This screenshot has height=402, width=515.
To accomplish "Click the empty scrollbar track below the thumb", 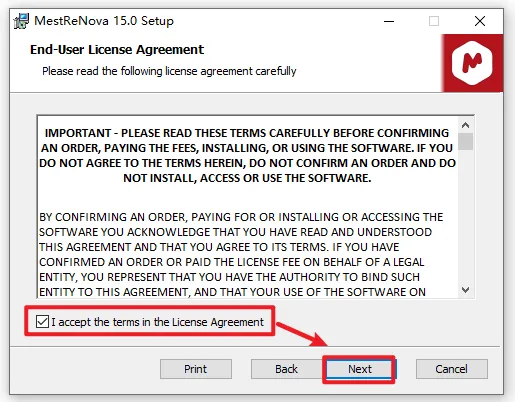I will pos(466,217).
